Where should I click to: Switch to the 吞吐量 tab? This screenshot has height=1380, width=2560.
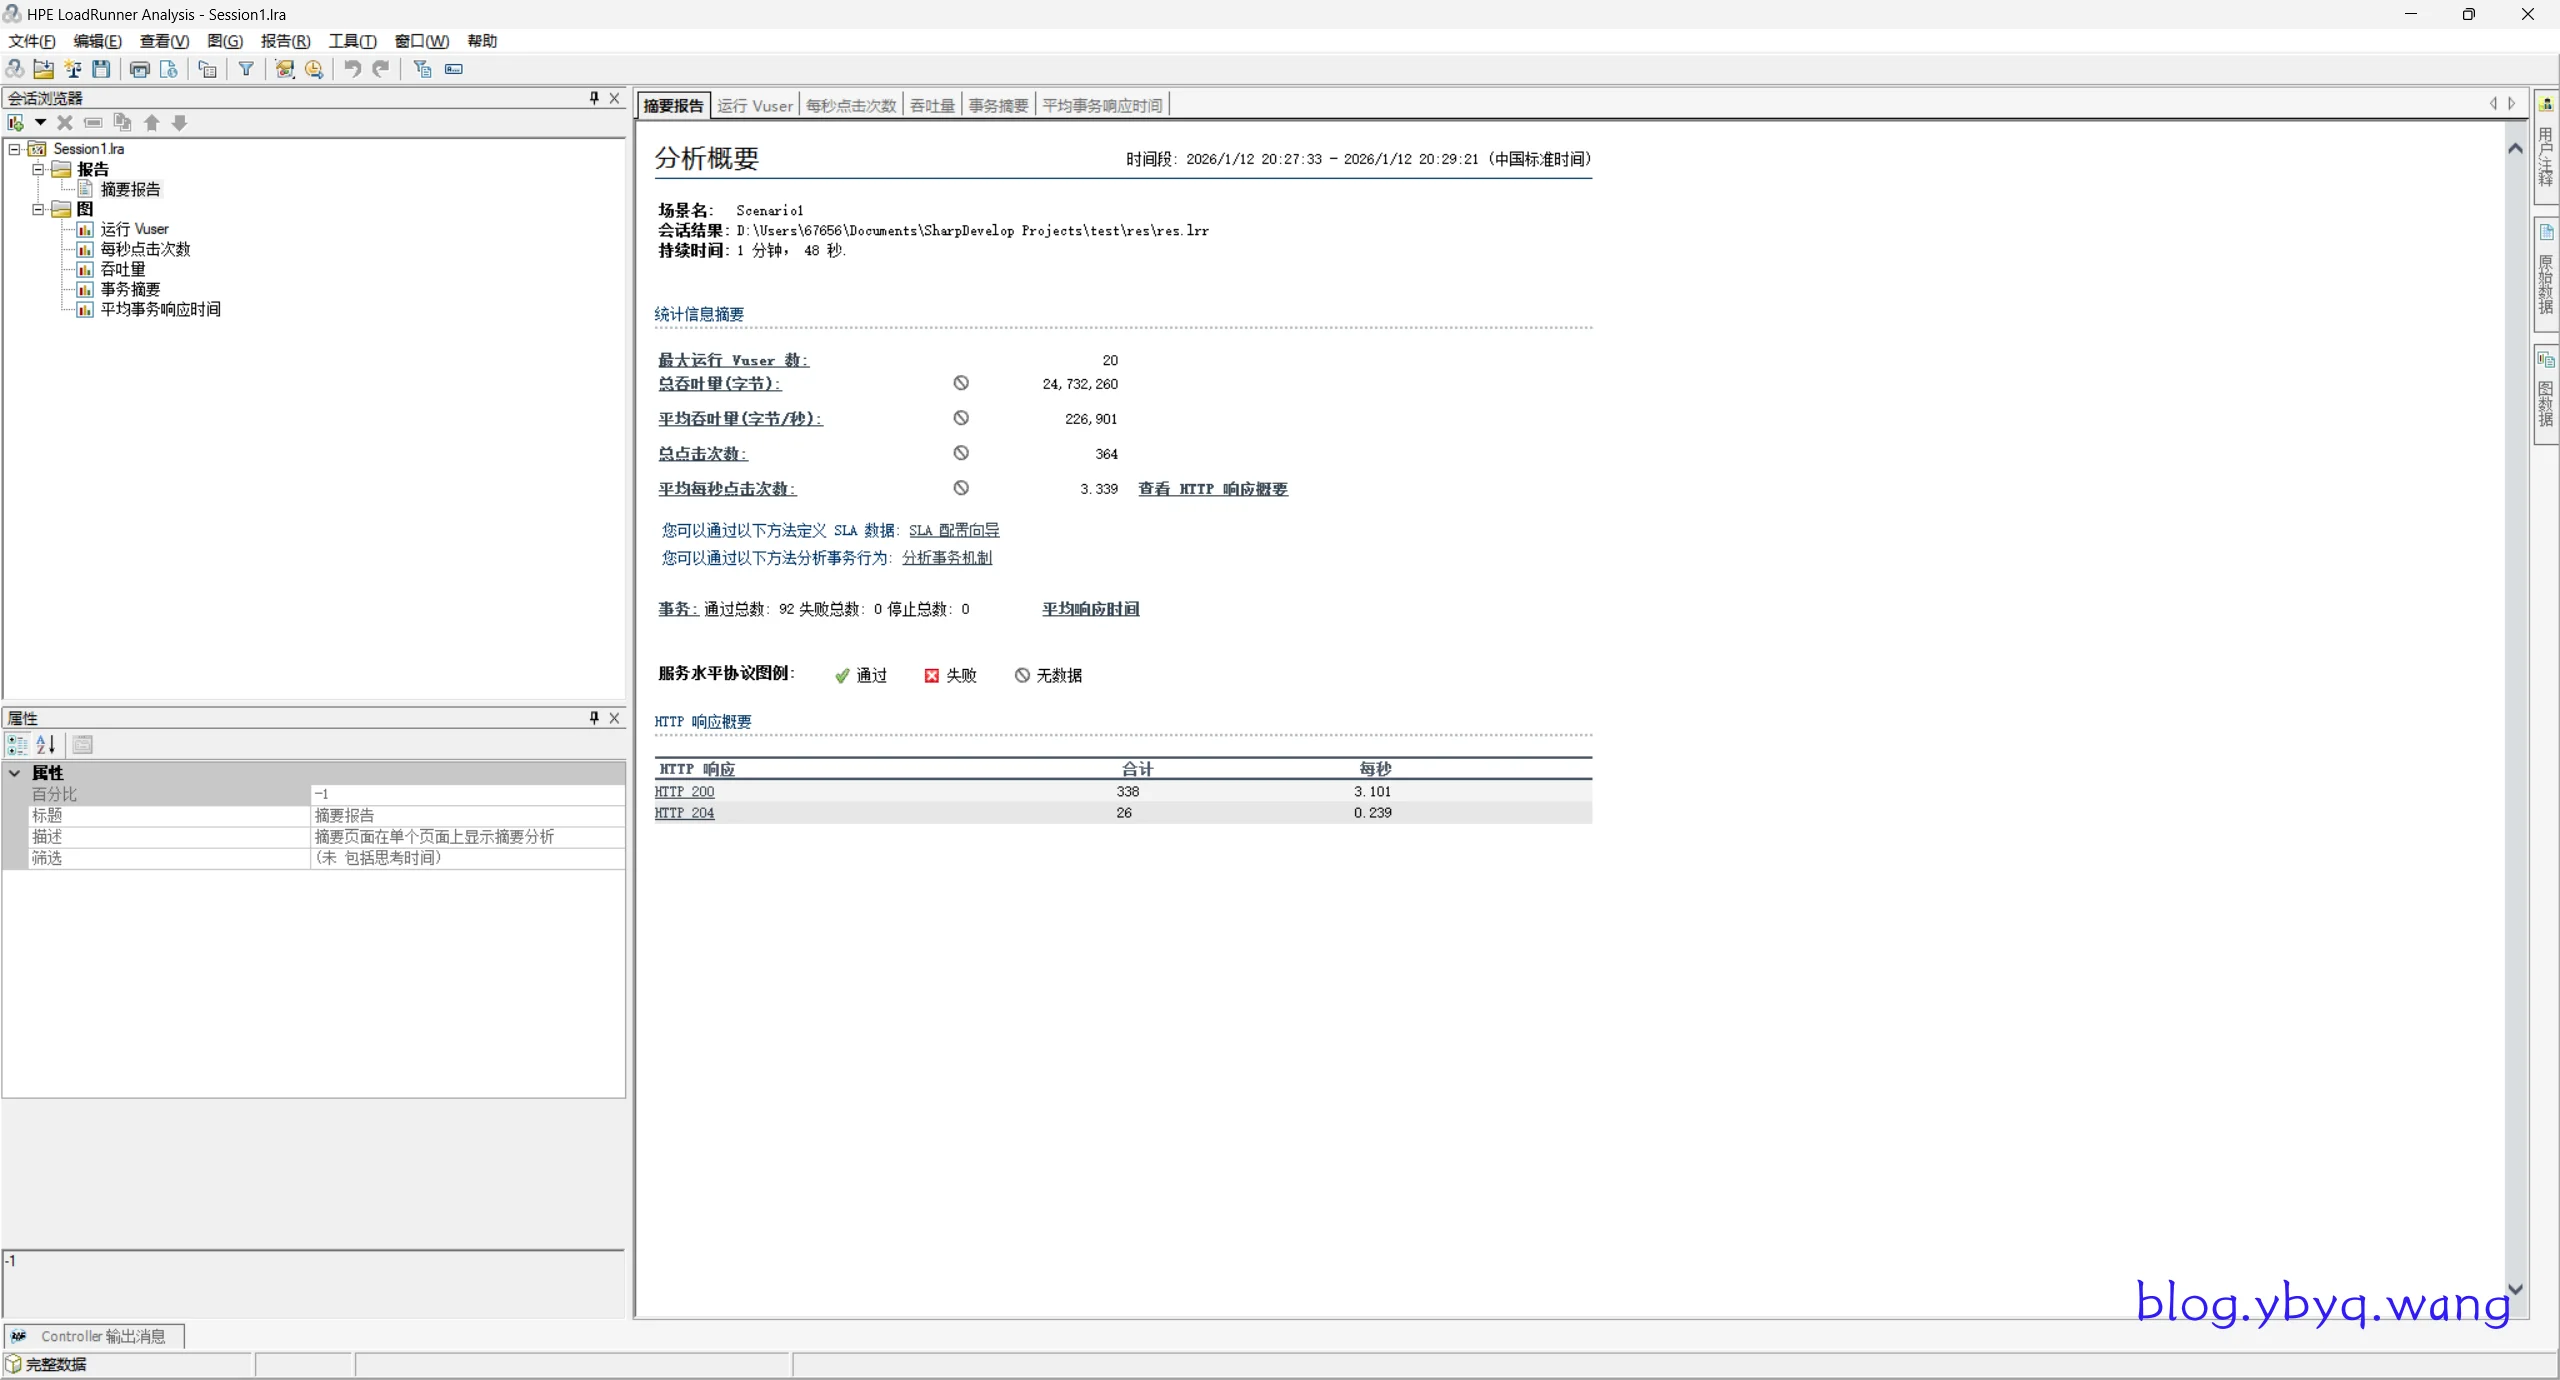pyautogui.click(x=931, y=106)
